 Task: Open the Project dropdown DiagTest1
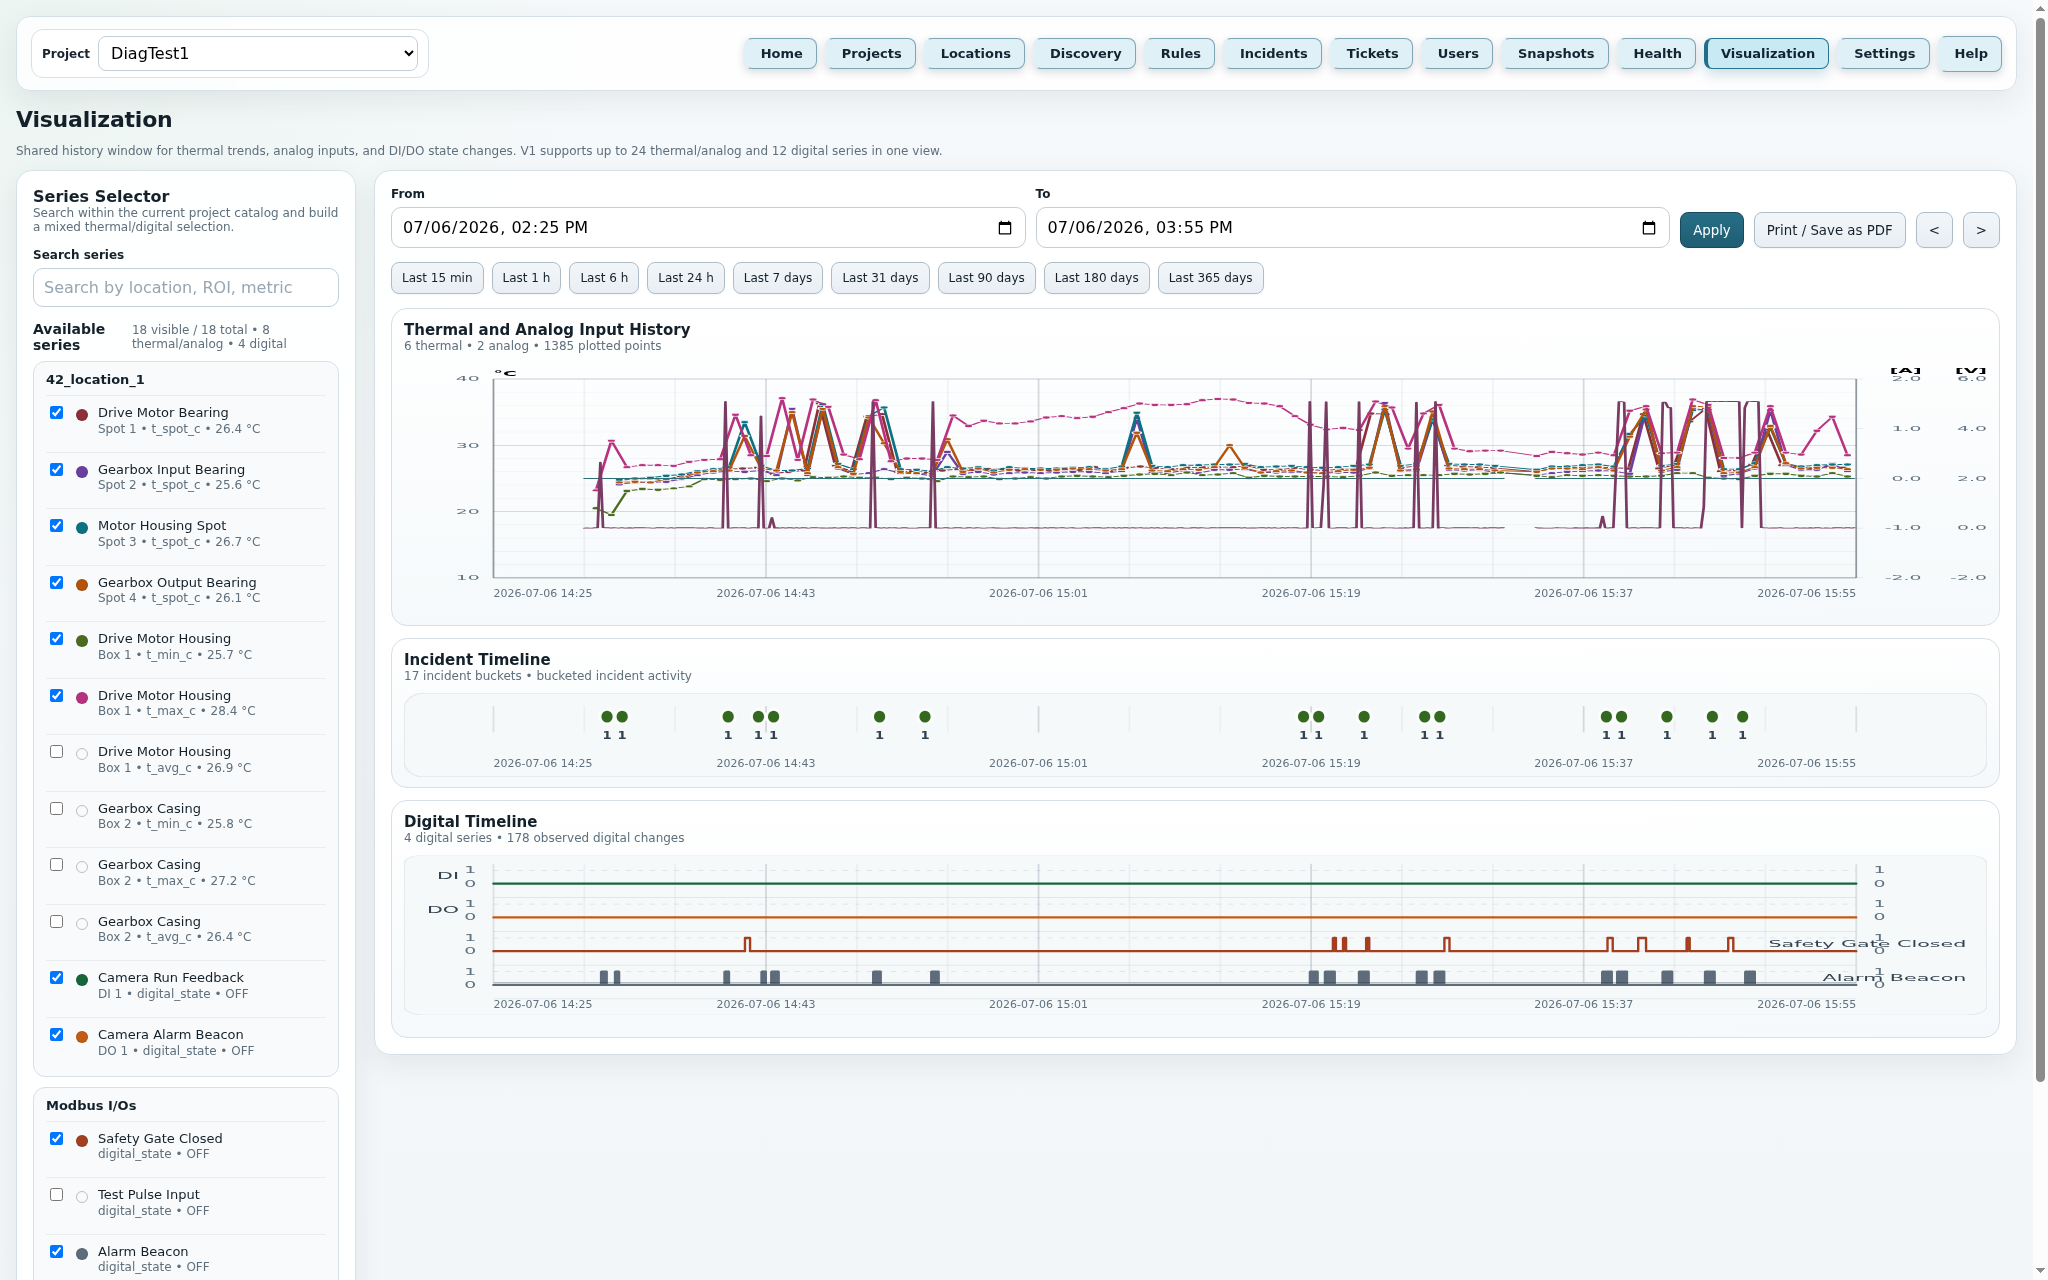(x=258, y=53)
